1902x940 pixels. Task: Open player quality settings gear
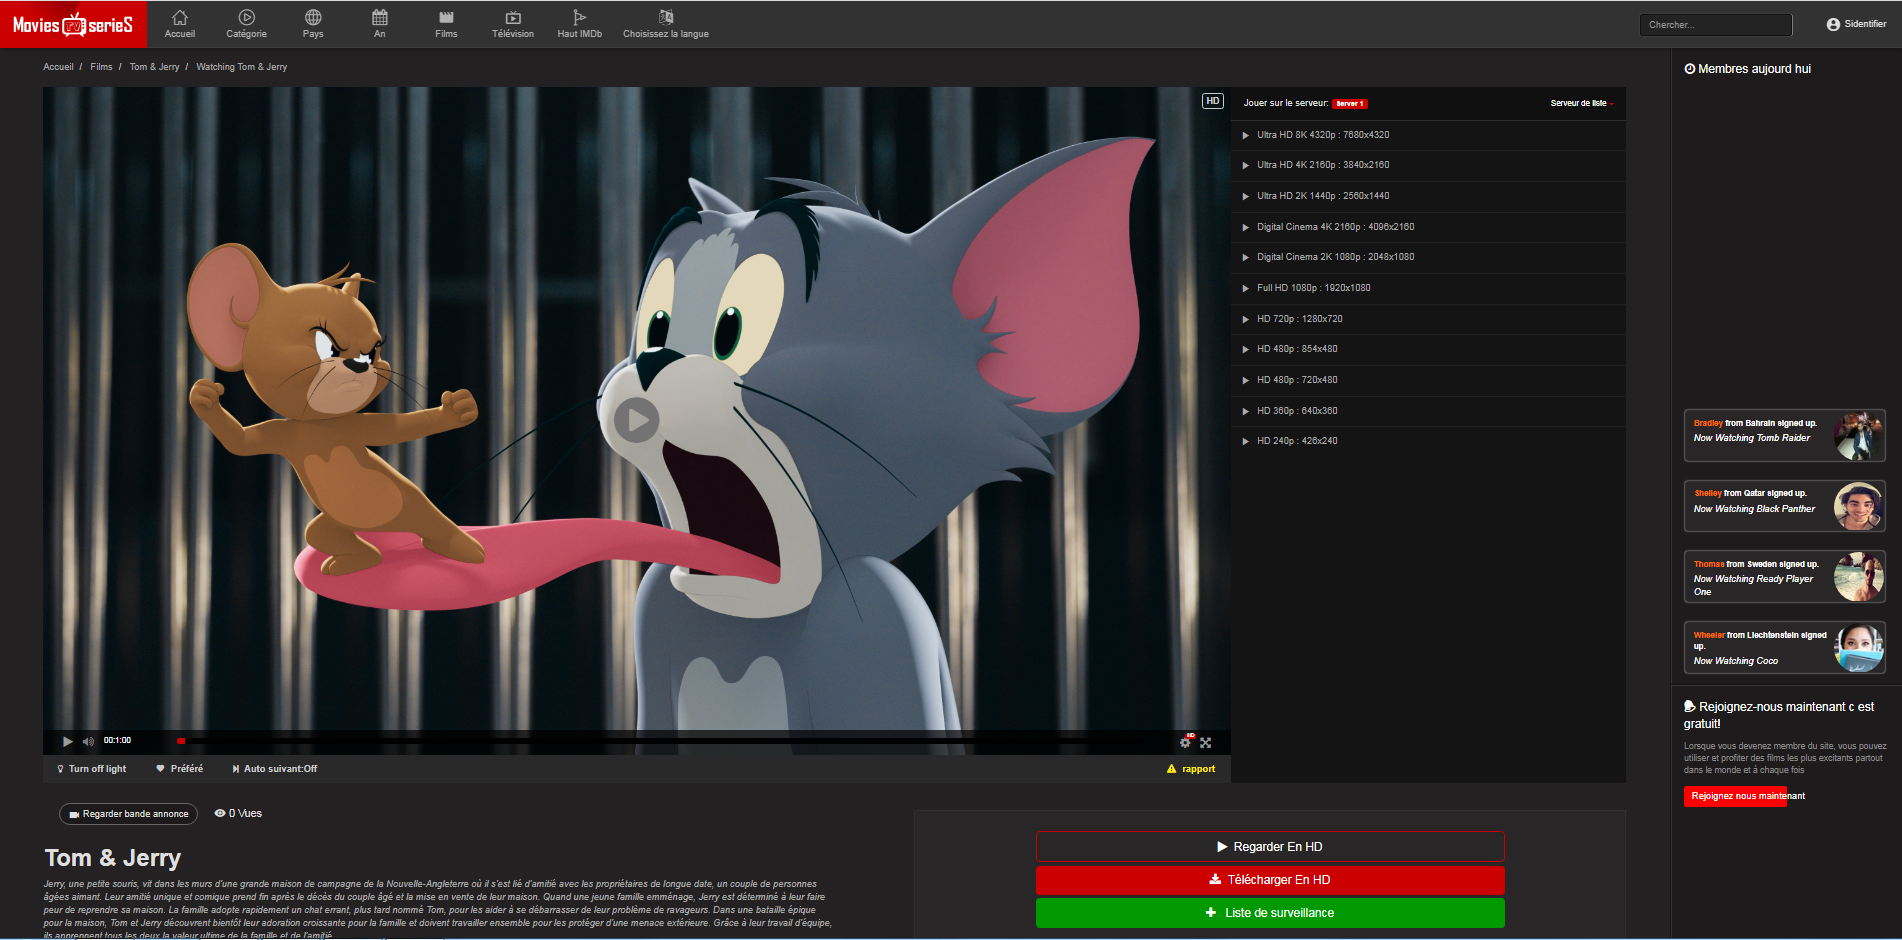(1186, 741)
